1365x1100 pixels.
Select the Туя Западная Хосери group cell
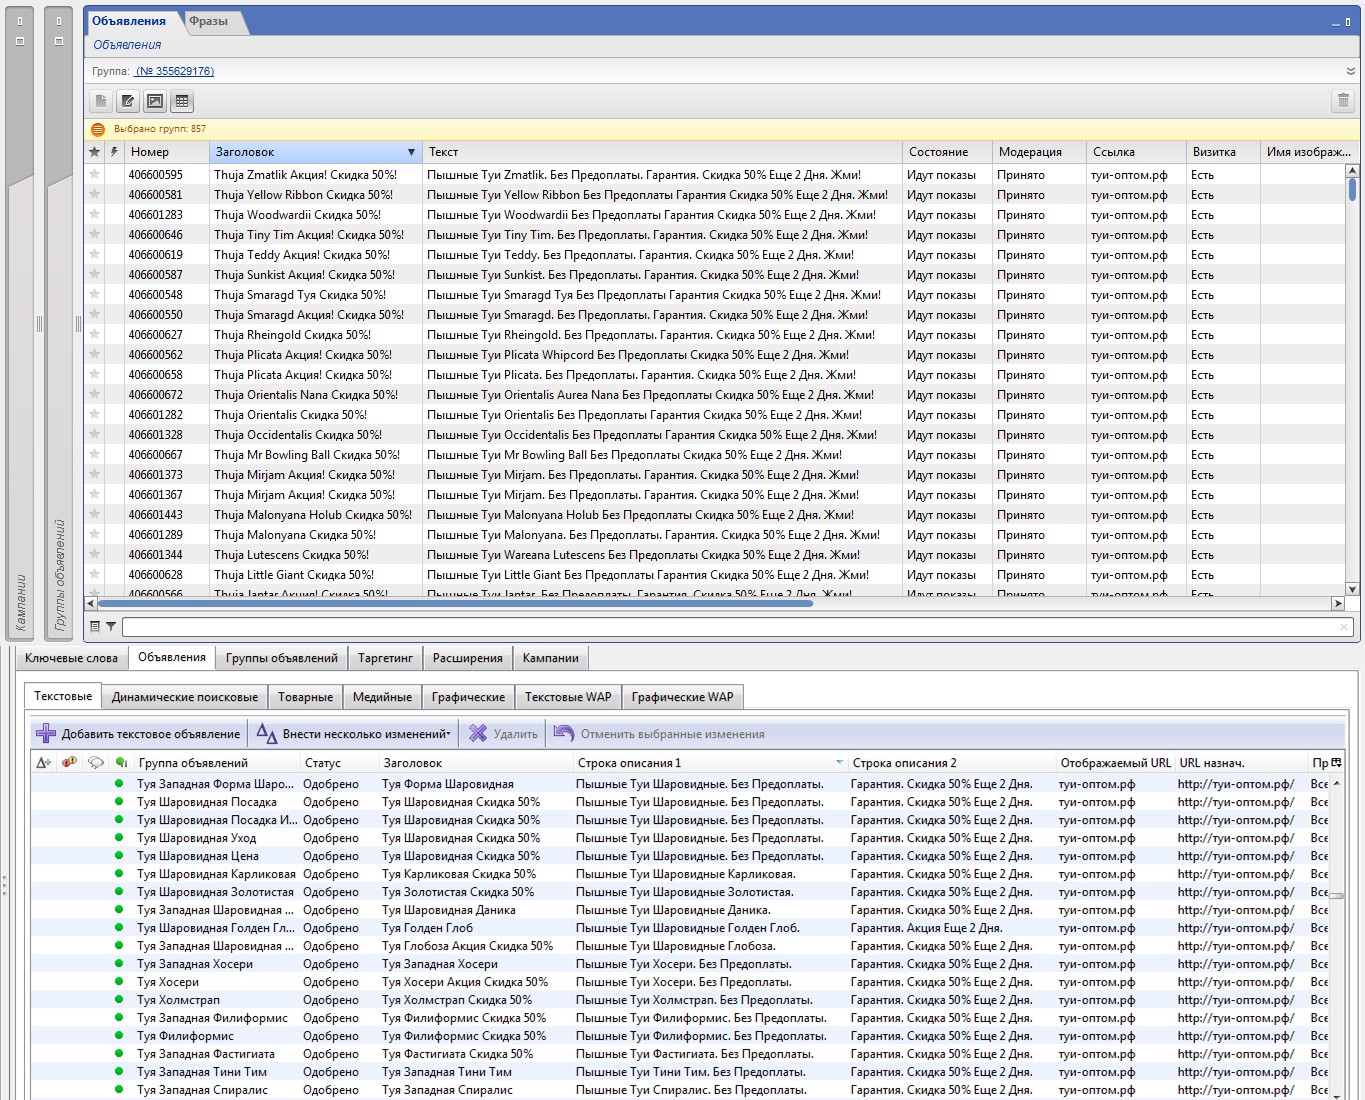pyautogui.click(x=217, y=964)
